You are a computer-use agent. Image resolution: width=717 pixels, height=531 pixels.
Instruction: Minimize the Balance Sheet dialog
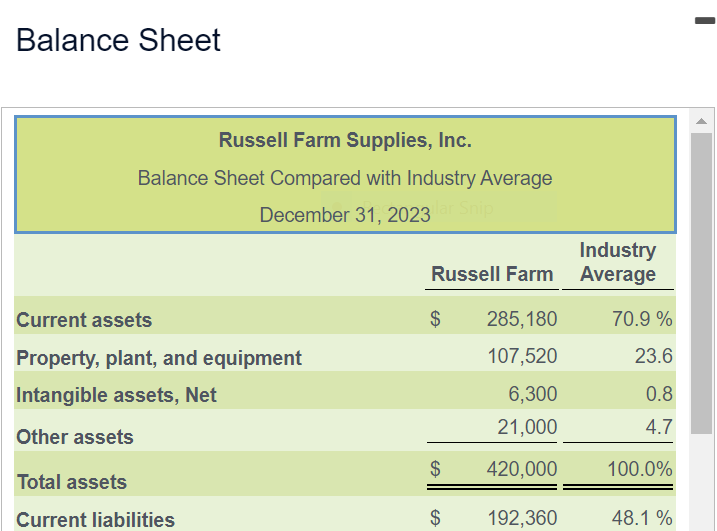705,21
